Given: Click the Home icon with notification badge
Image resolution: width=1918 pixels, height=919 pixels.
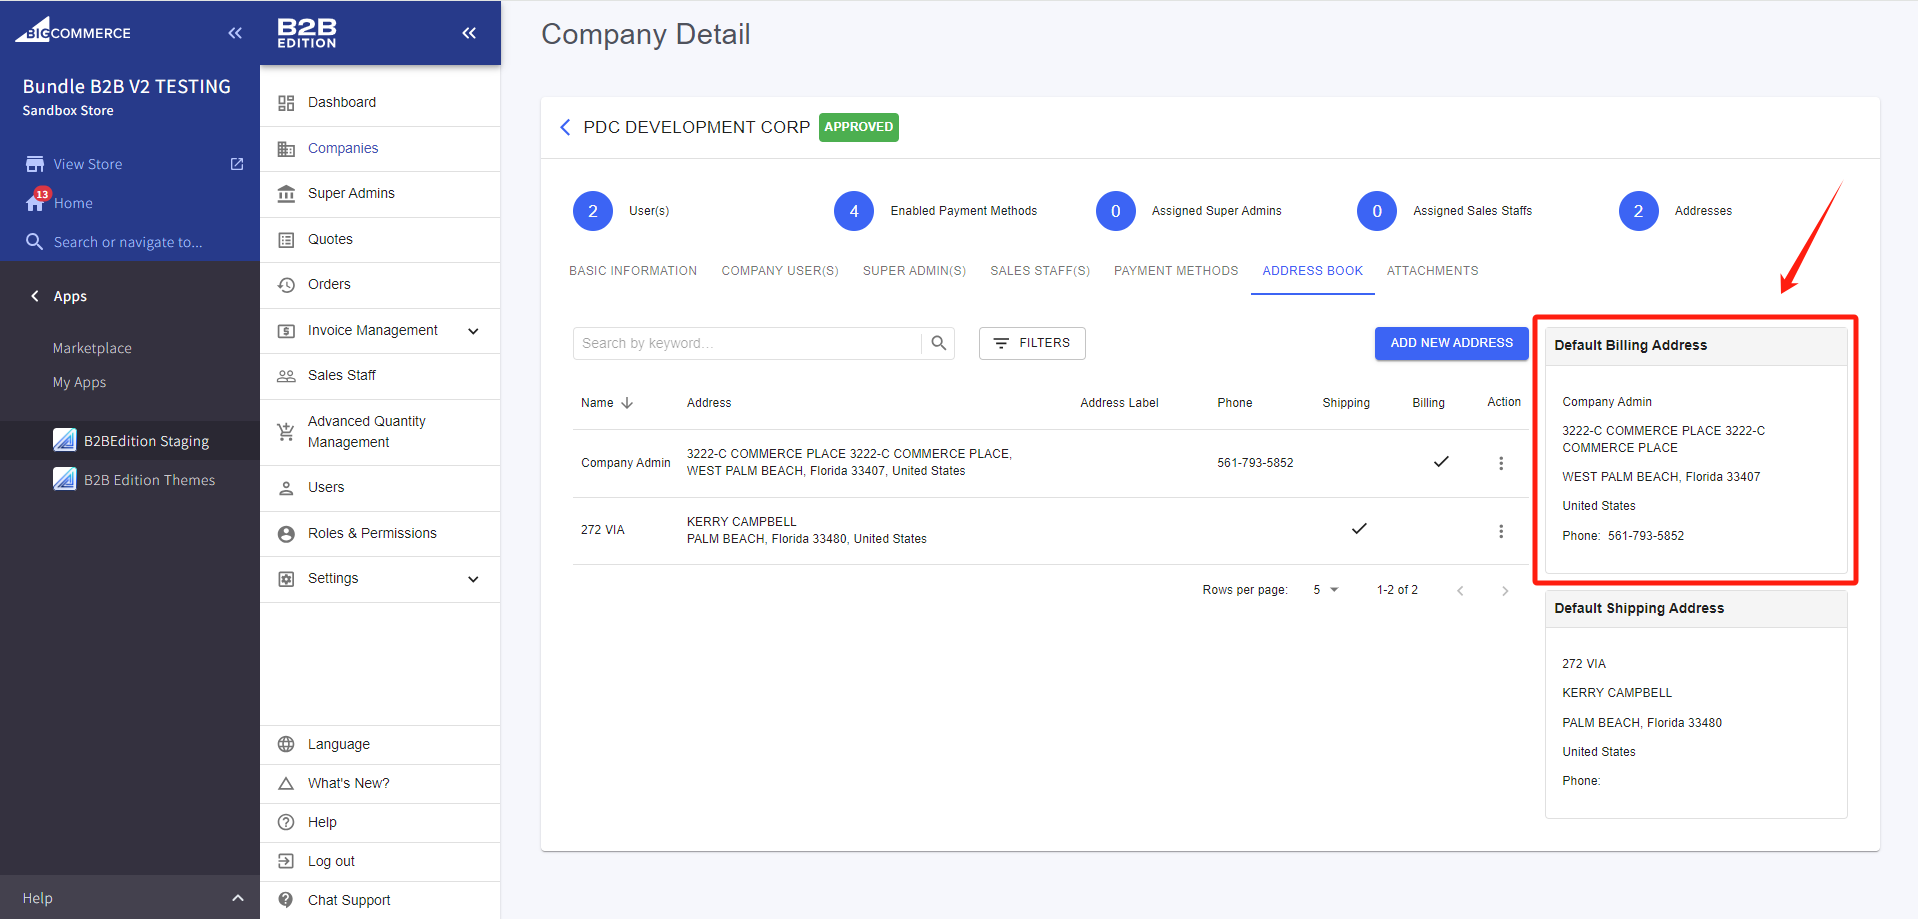Looking at the screenshot, I should 36,201.
